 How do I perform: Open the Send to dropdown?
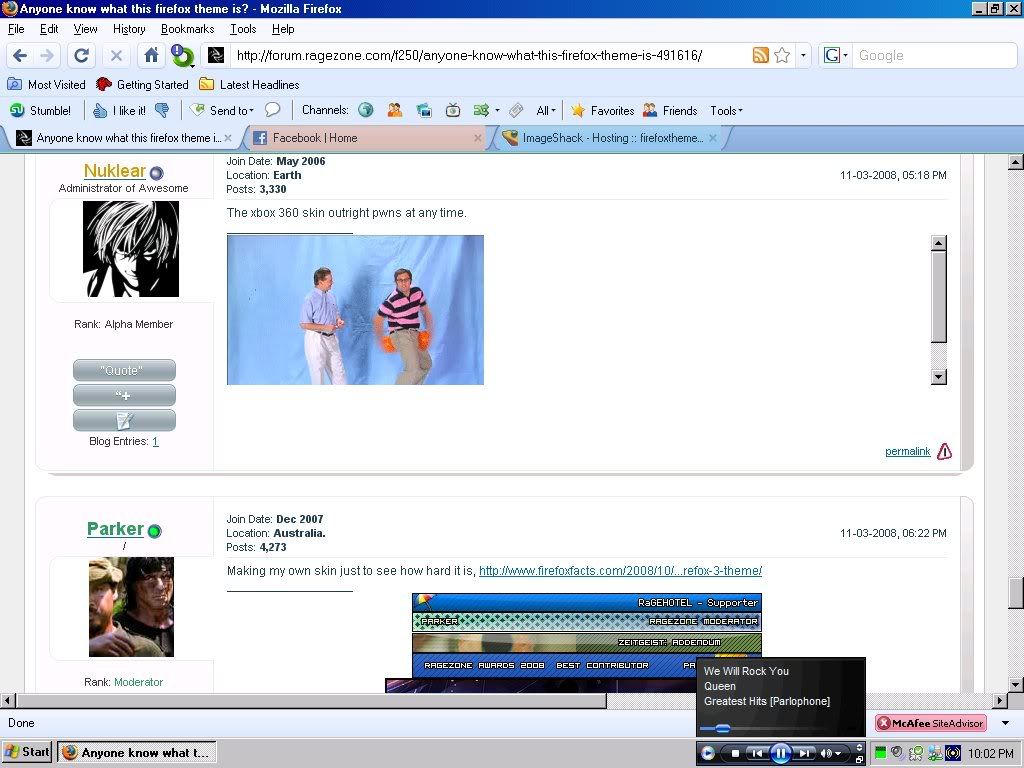[x=223, y=111]
